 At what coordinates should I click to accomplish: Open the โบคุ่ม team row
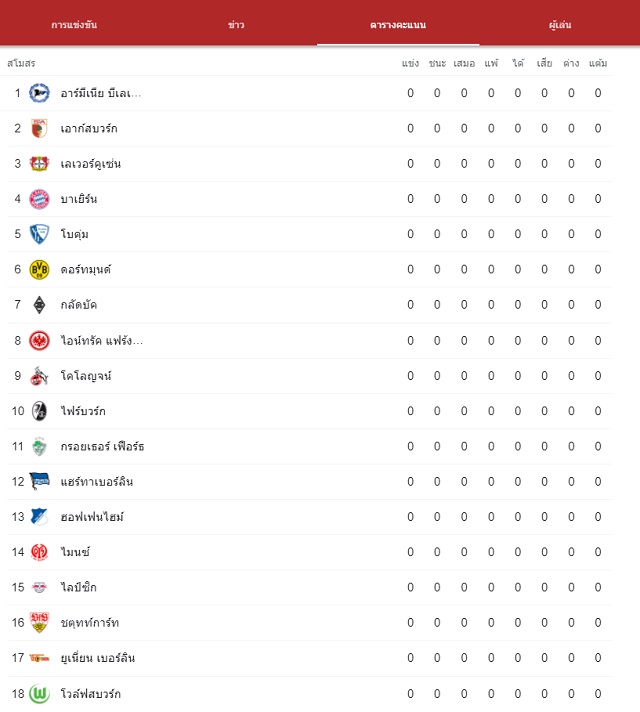pyautogui.click(x=309, y=234)
